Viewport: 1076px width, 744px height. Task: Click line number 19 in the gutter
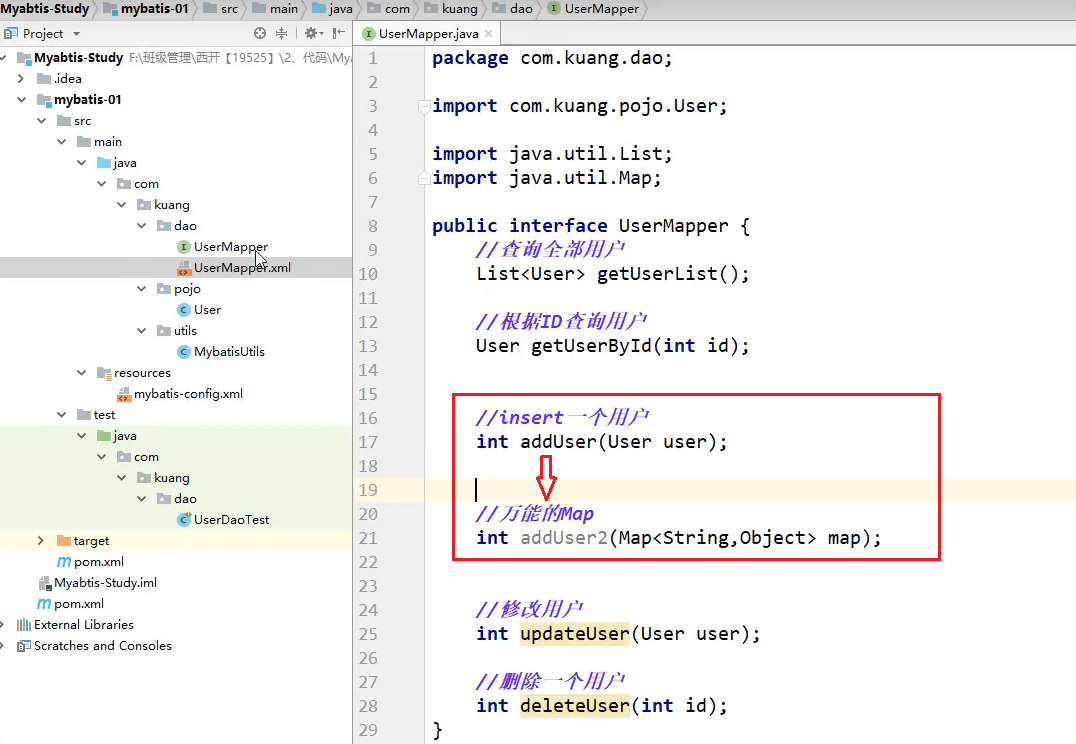(x=368, y=490)
